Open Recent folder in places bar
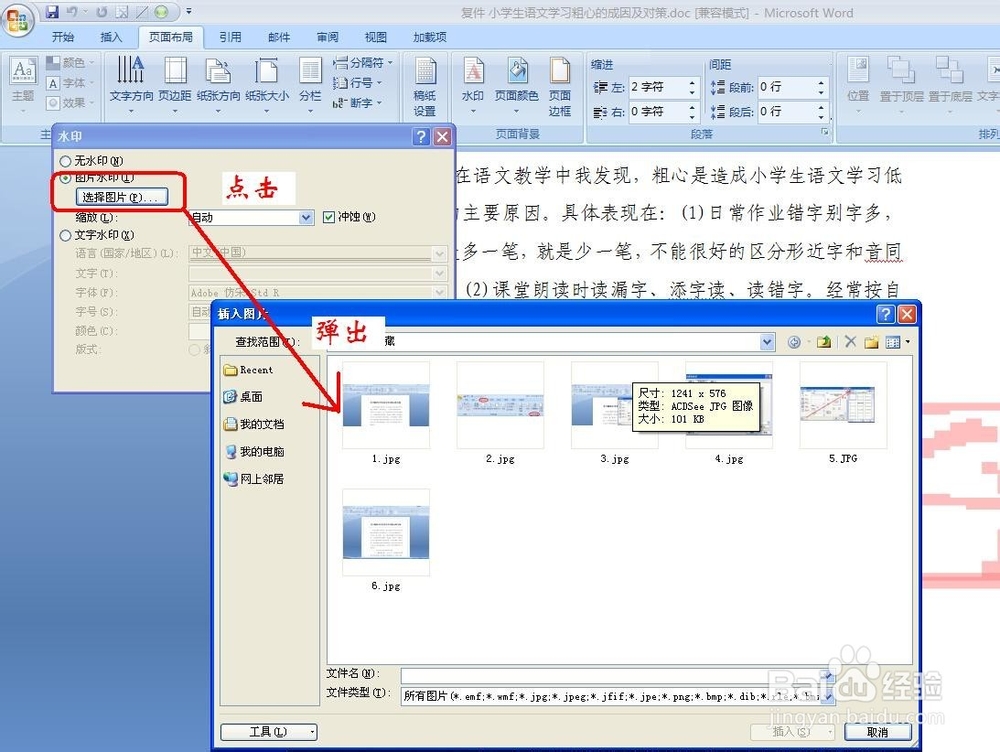 (249, 370)
